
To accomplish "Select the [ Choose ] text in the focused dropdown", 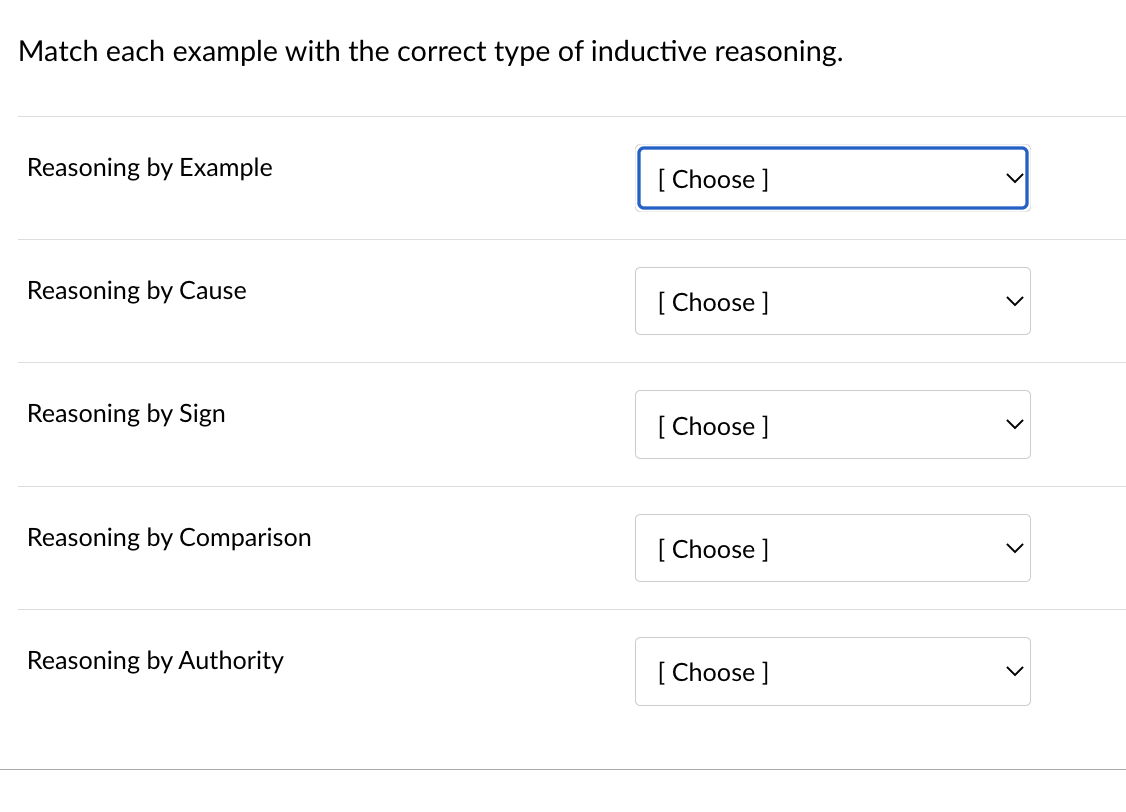I will pos(713,179).
